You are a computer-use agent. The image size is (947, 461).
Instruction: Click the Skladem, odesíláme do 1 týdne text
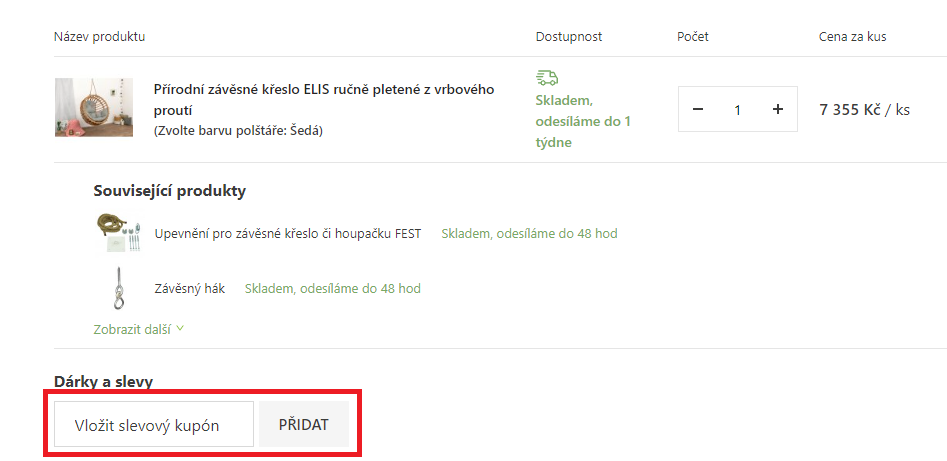[583, 121]
